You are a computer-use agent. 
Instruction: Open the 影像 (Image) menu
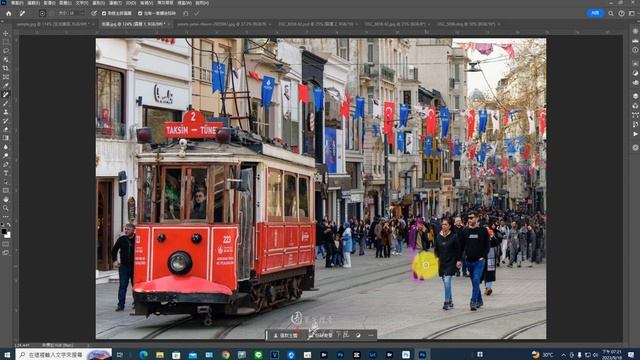(49, 3)
